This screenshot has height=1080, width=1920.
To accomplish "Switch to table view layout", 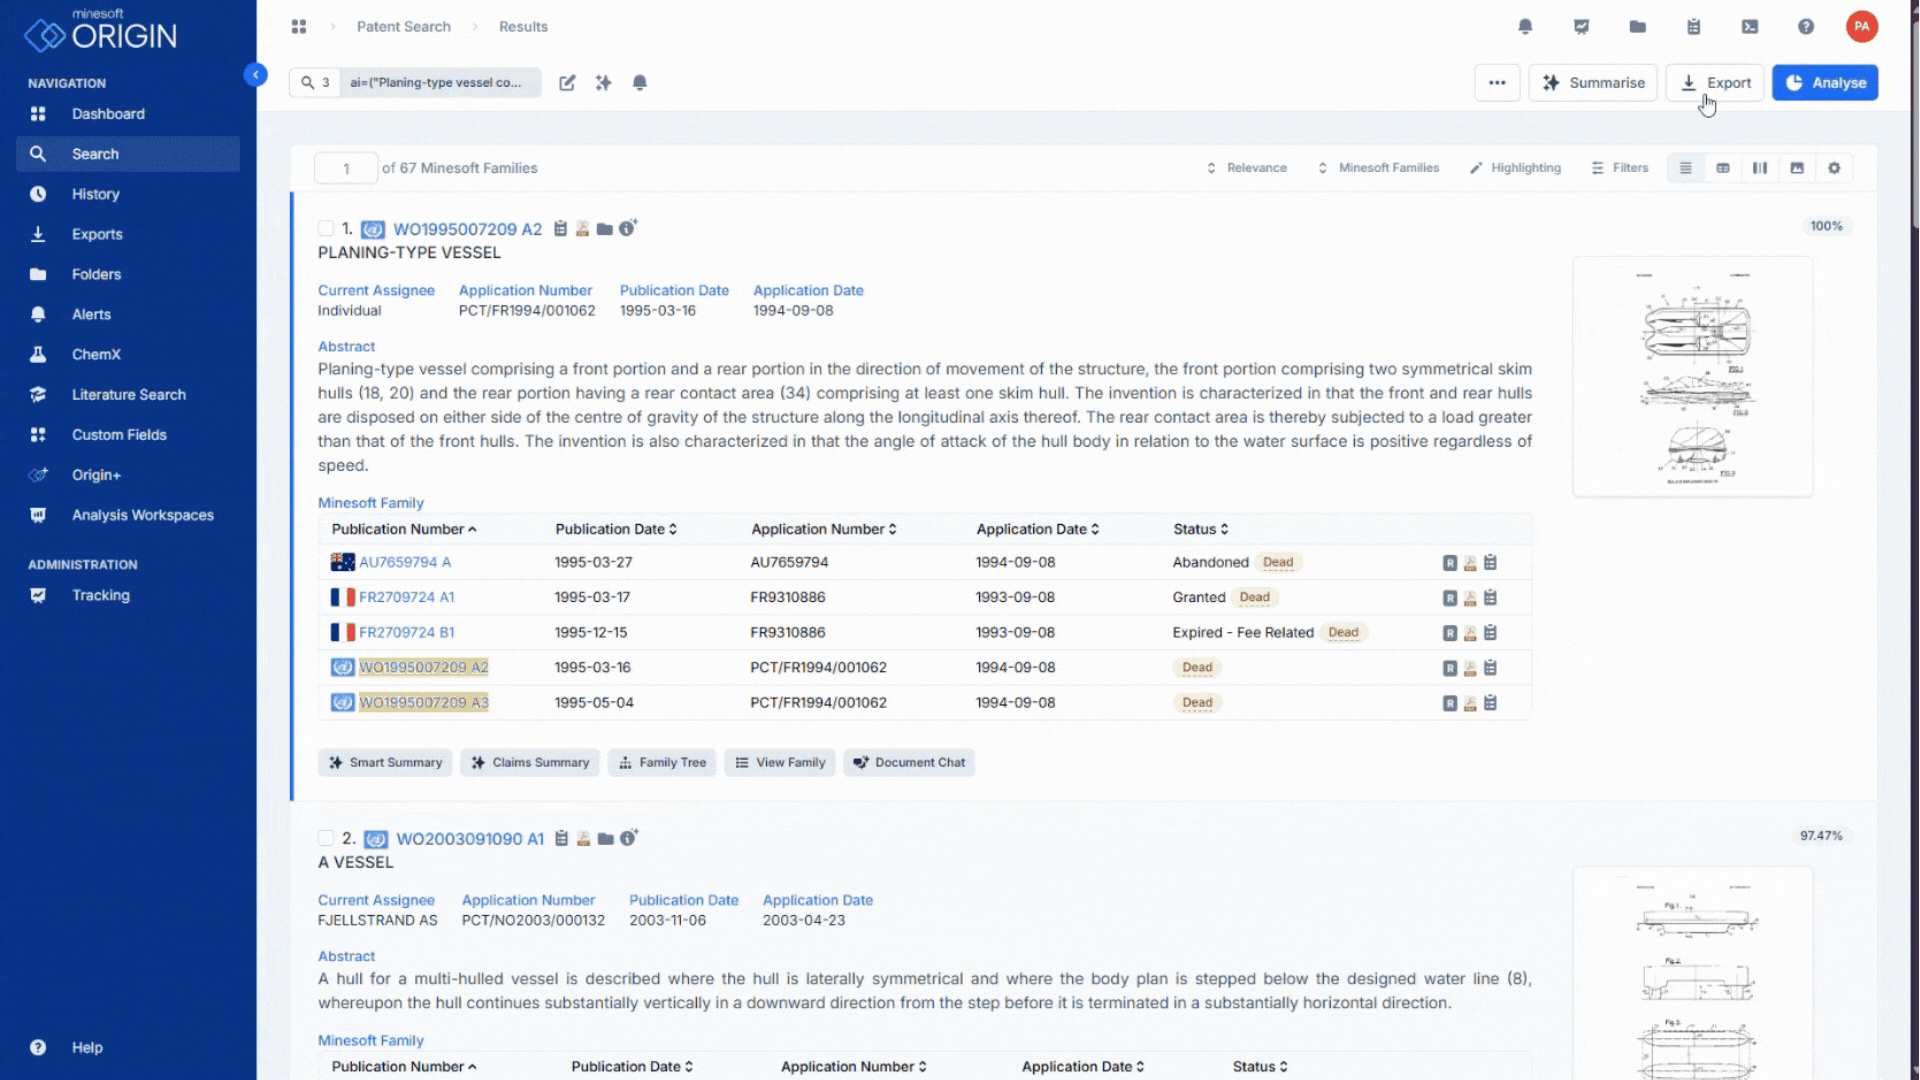I will click(1723, 168).
